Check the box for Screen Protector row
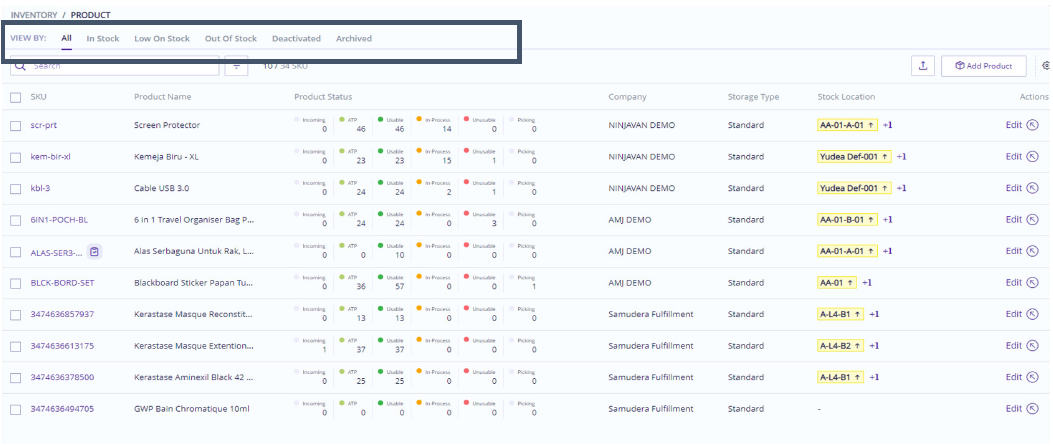Viewport: 1053px width, 446px height. [15, 126]
